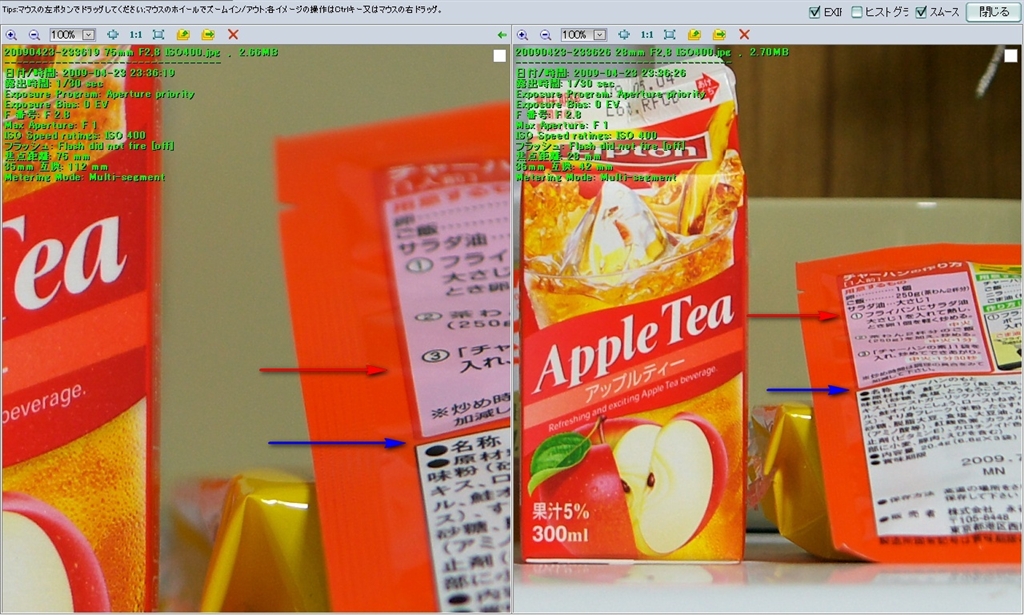Click right pane 100% zoom value field

(577, 35)
